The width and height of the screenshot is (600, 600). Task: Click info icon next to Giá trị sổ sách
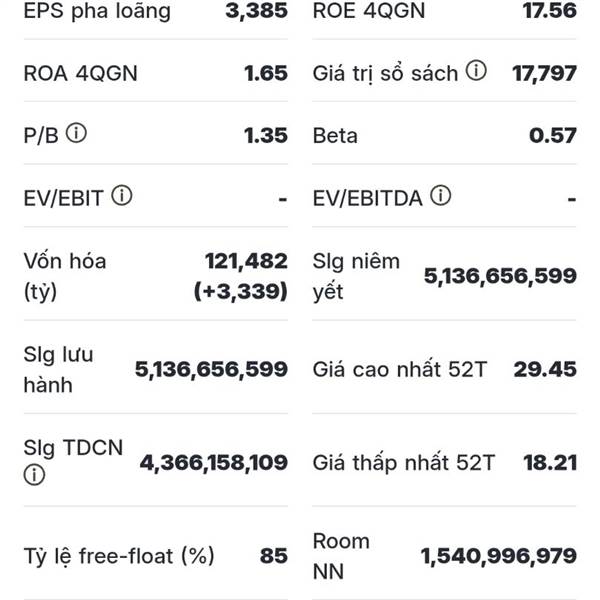click(477, 72)
